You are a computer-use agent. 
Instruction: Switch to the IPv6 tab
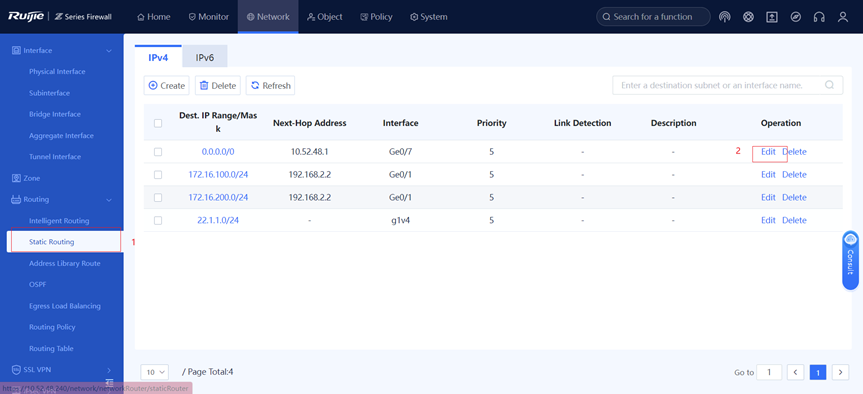tap(205, 57)
